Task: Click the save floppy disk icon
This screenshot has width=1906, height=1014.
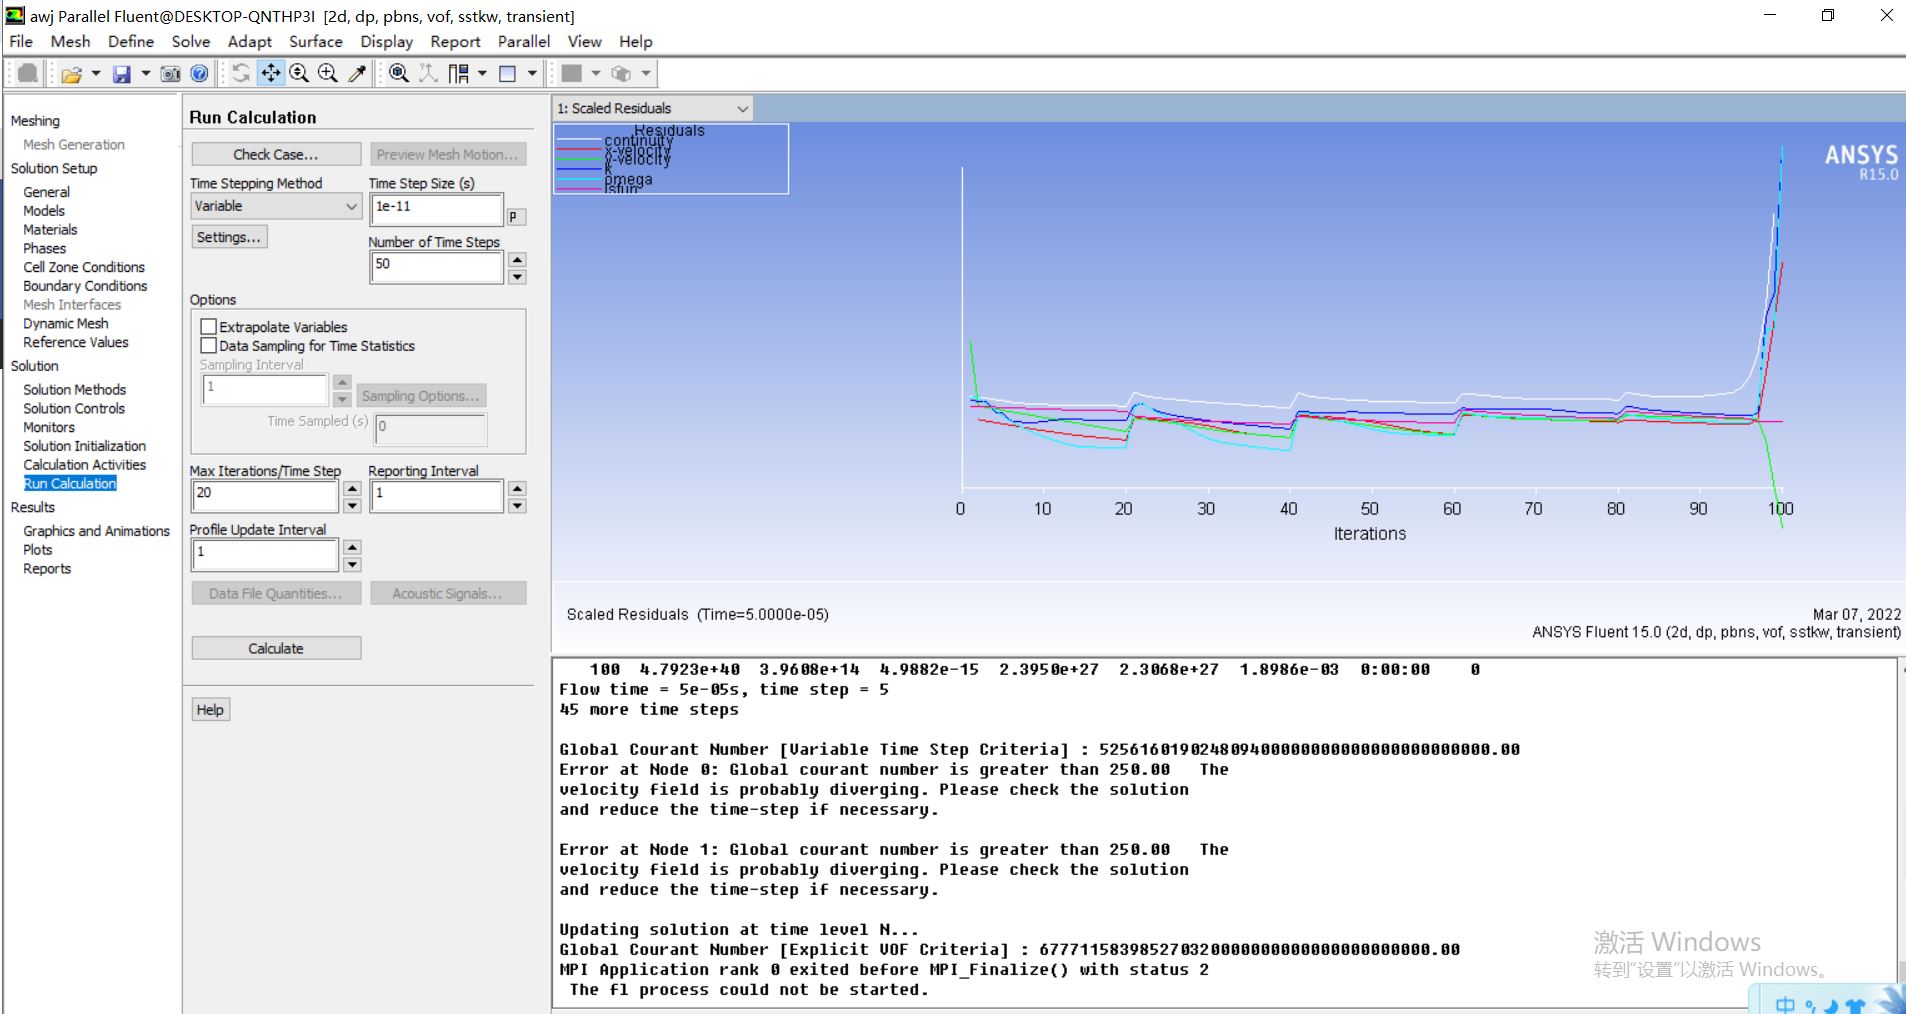Action: (x=121, y=74)
